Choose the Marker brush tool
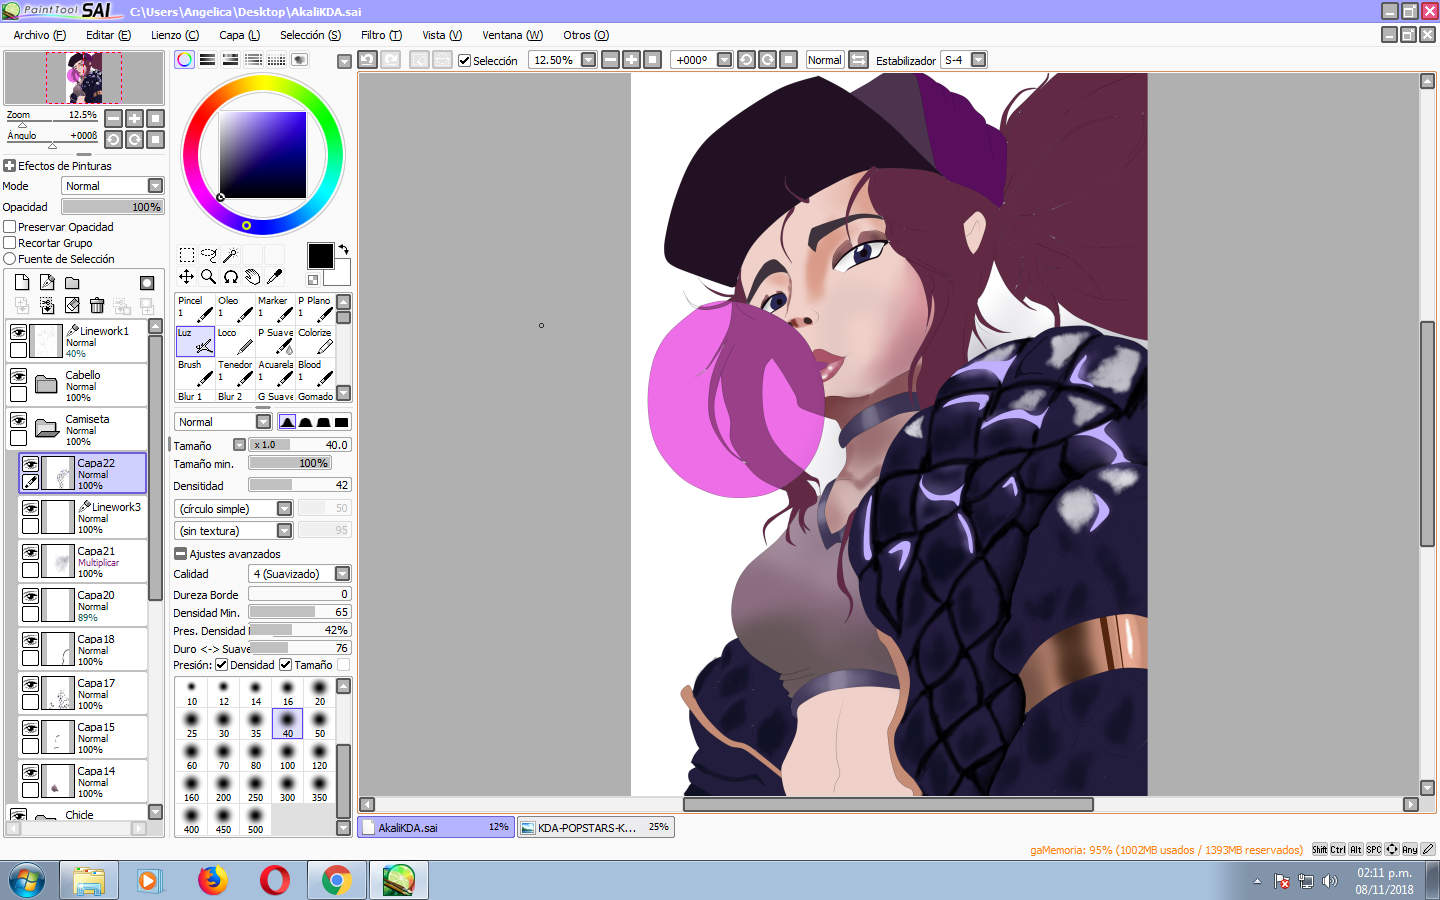Viewport: 1440px width, 900px height. click(x=275, y=309)
